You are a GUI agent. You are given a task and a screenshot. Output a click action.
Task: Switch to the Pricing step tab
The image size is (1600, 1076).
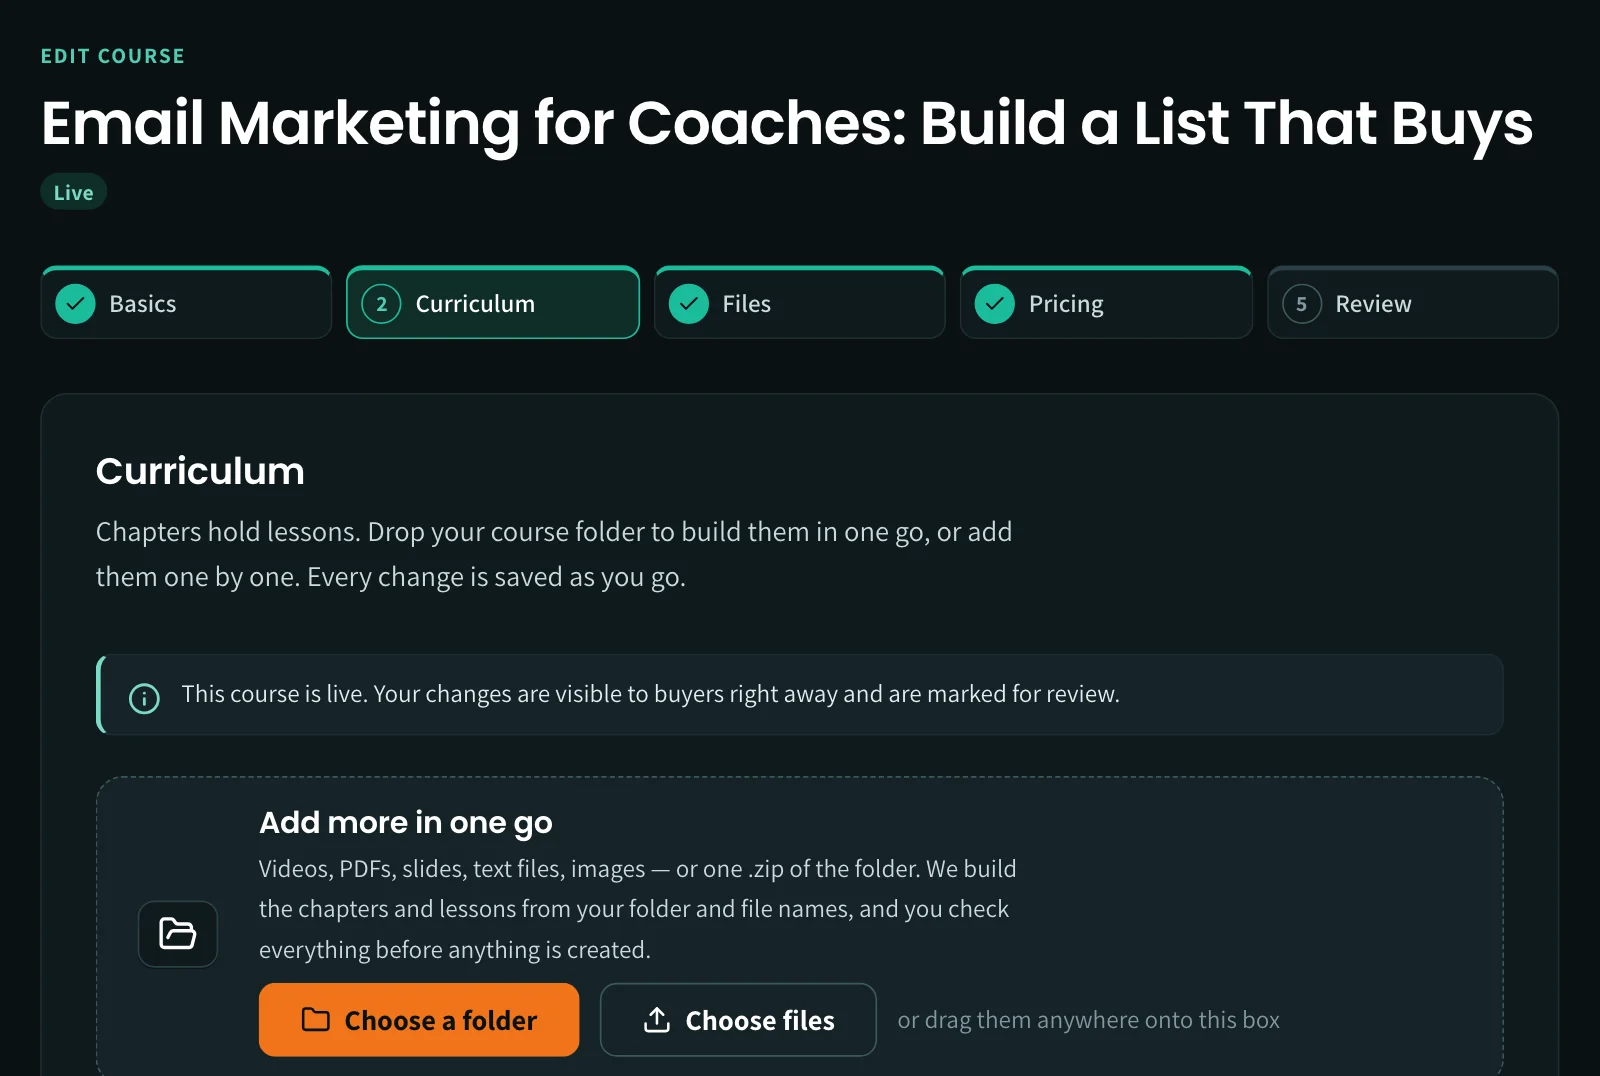click(1106, 302)
